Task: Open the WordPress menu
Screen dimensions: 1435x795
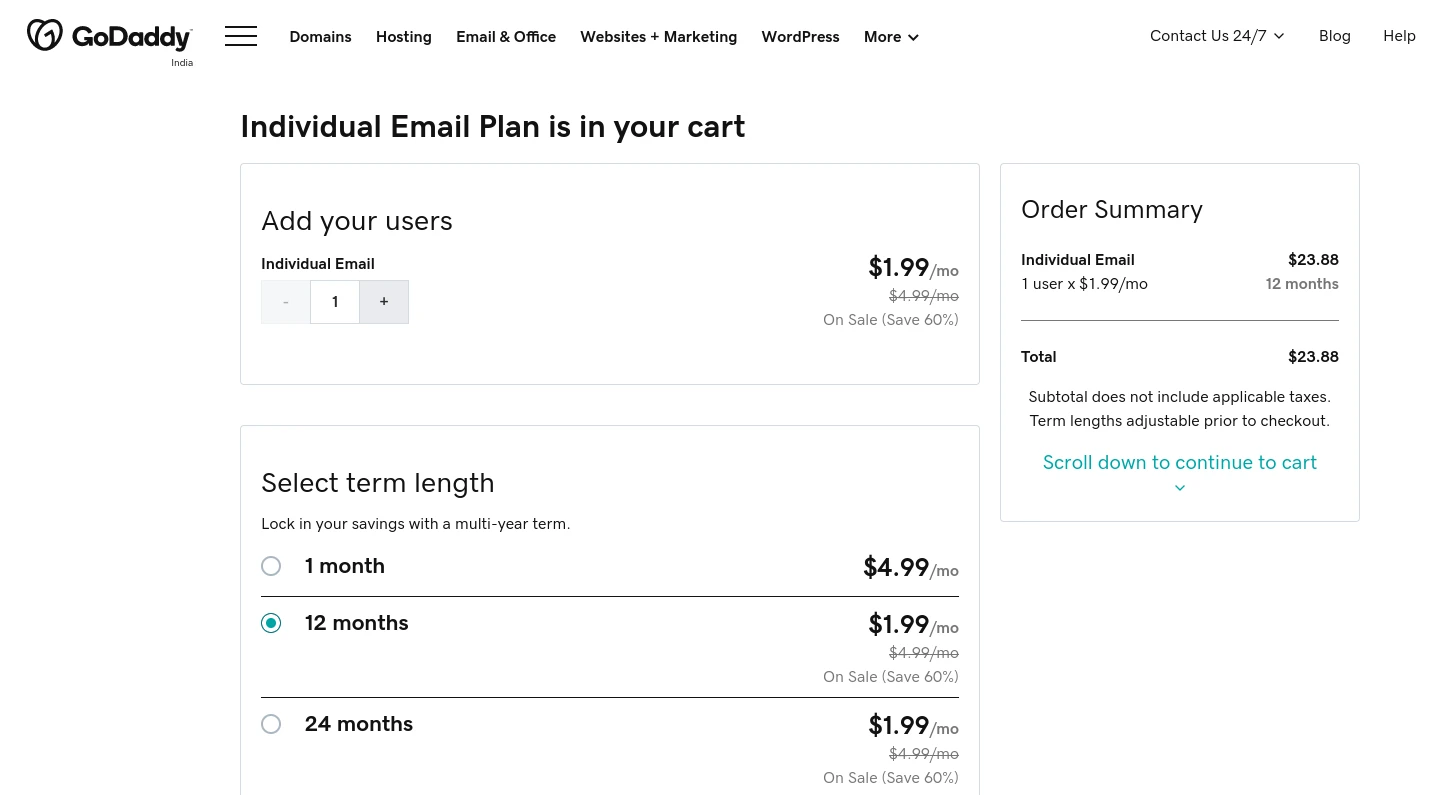Action: tap(800, 37)
